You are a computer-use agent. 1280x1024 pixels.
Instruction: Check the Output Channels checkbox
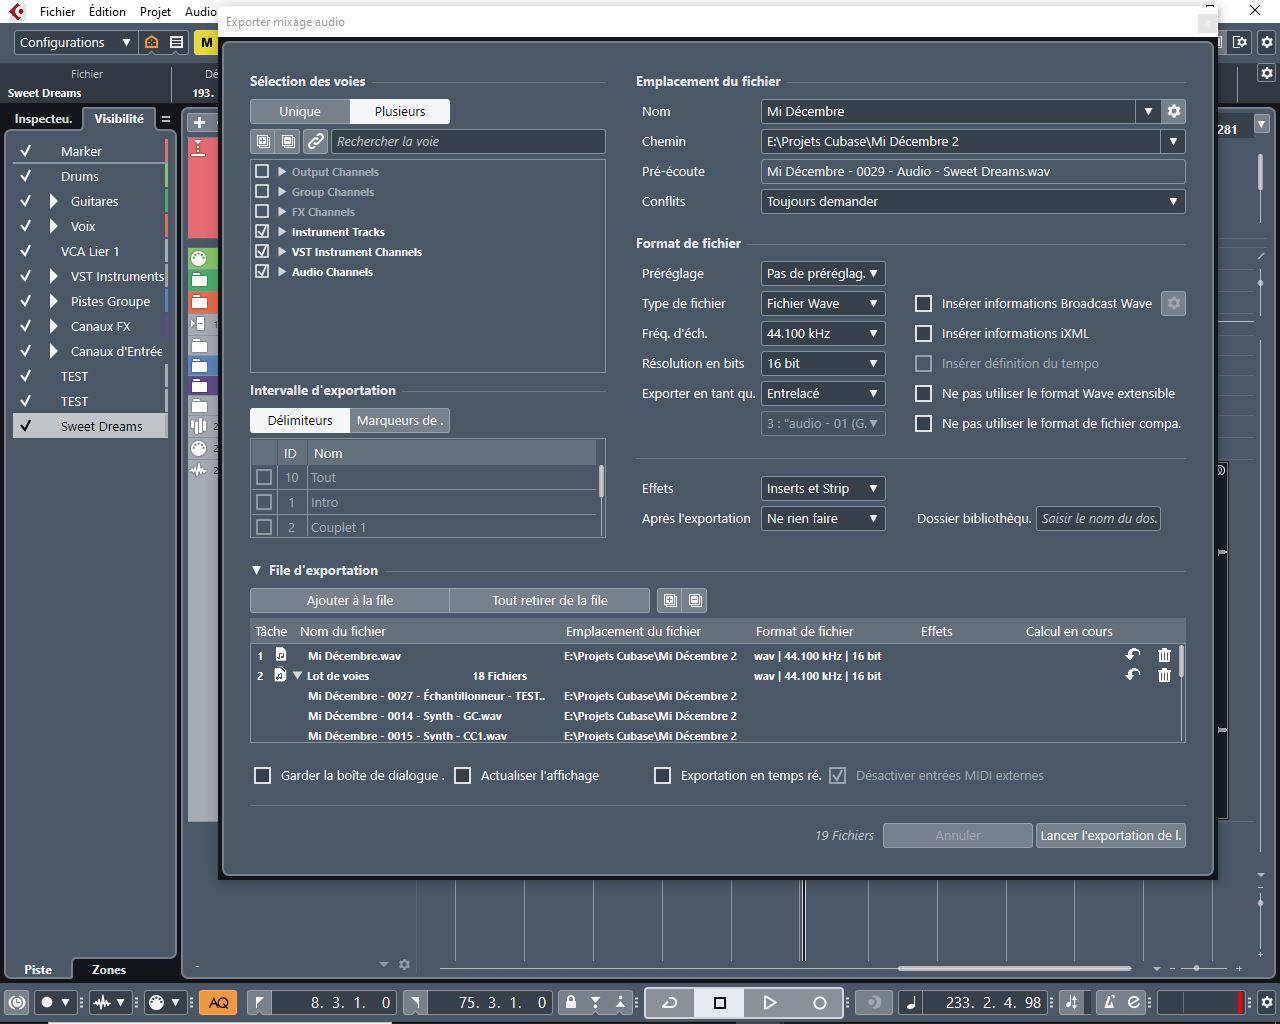coord(262,171)
